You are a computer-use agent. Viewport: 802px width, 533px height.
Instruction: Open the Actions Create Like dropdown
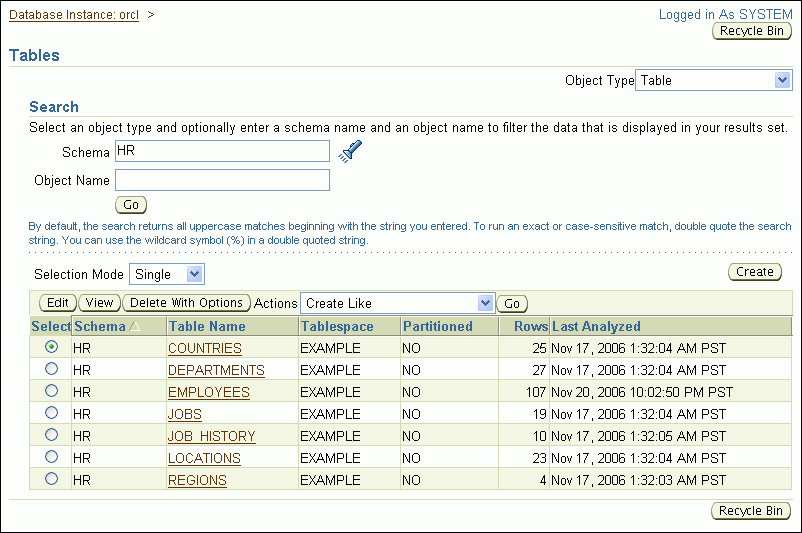[398, 303]
